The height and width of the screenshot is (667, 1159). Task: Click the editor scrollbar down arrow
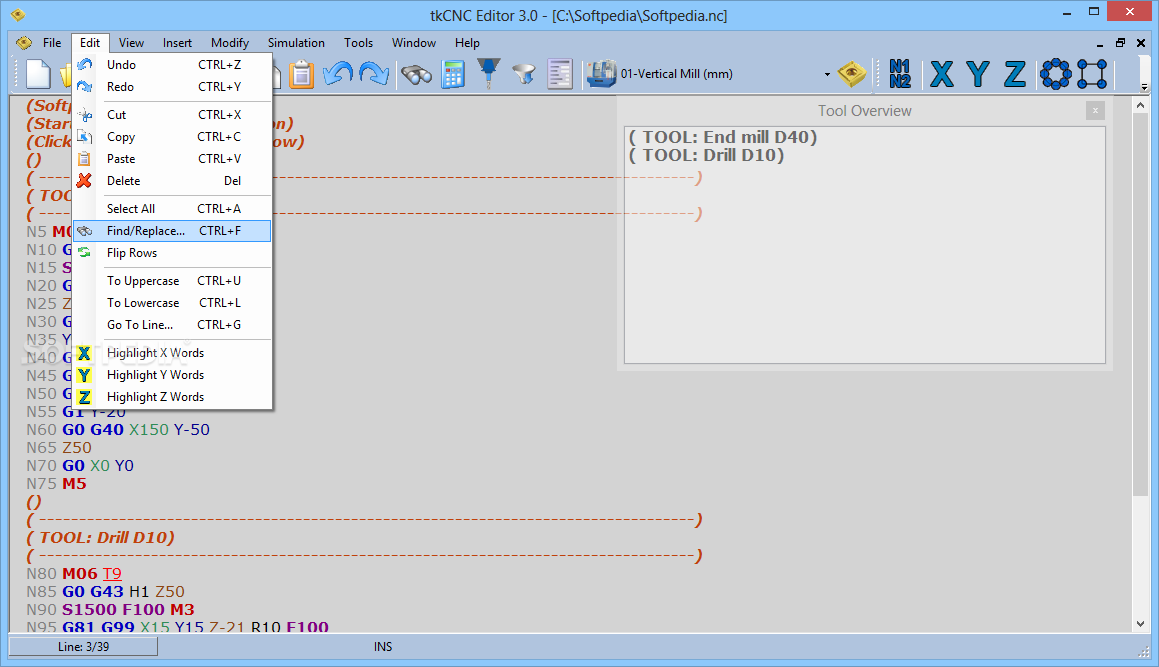1141,624
